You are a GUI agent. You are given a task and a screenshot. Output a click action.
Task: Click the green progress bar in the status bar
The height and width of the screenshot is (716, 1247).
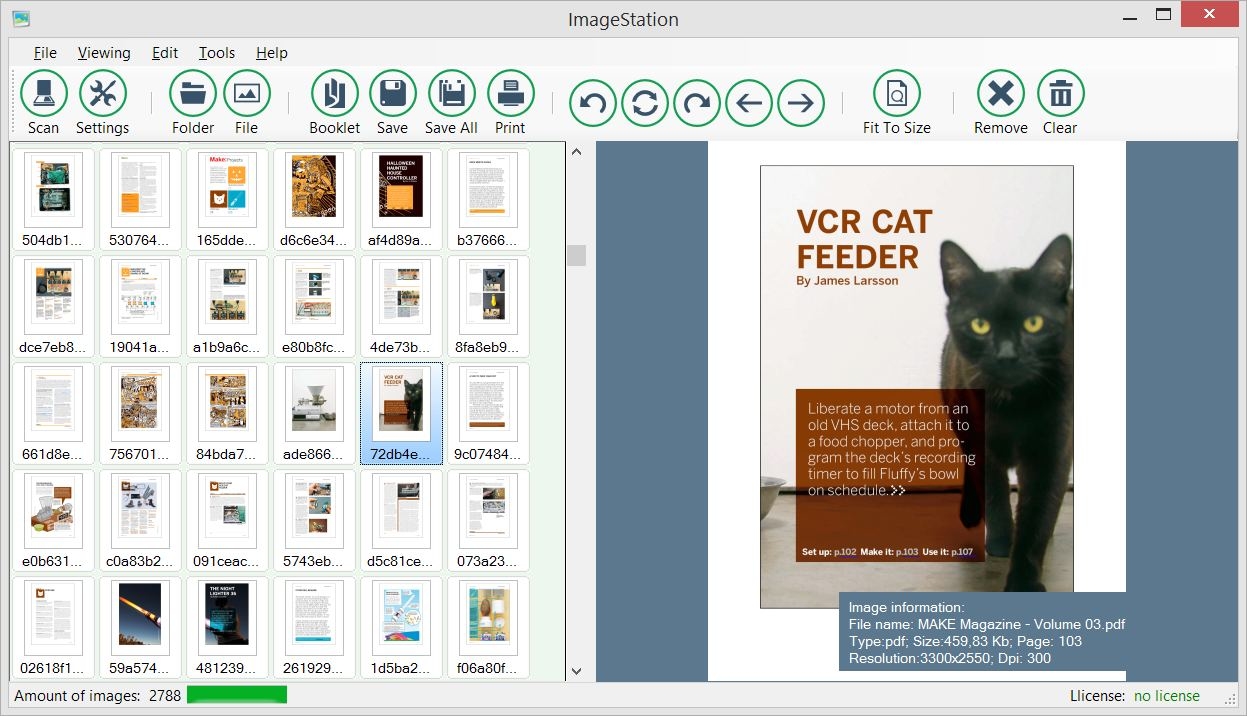point(237,695)
